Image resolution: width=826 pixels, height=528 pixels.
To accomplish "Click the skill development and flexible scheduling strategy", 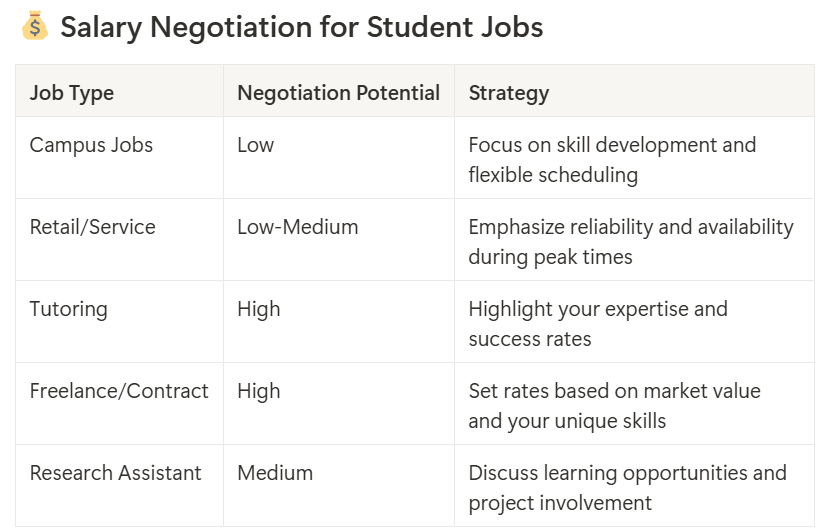I will [x=612, y=160].
